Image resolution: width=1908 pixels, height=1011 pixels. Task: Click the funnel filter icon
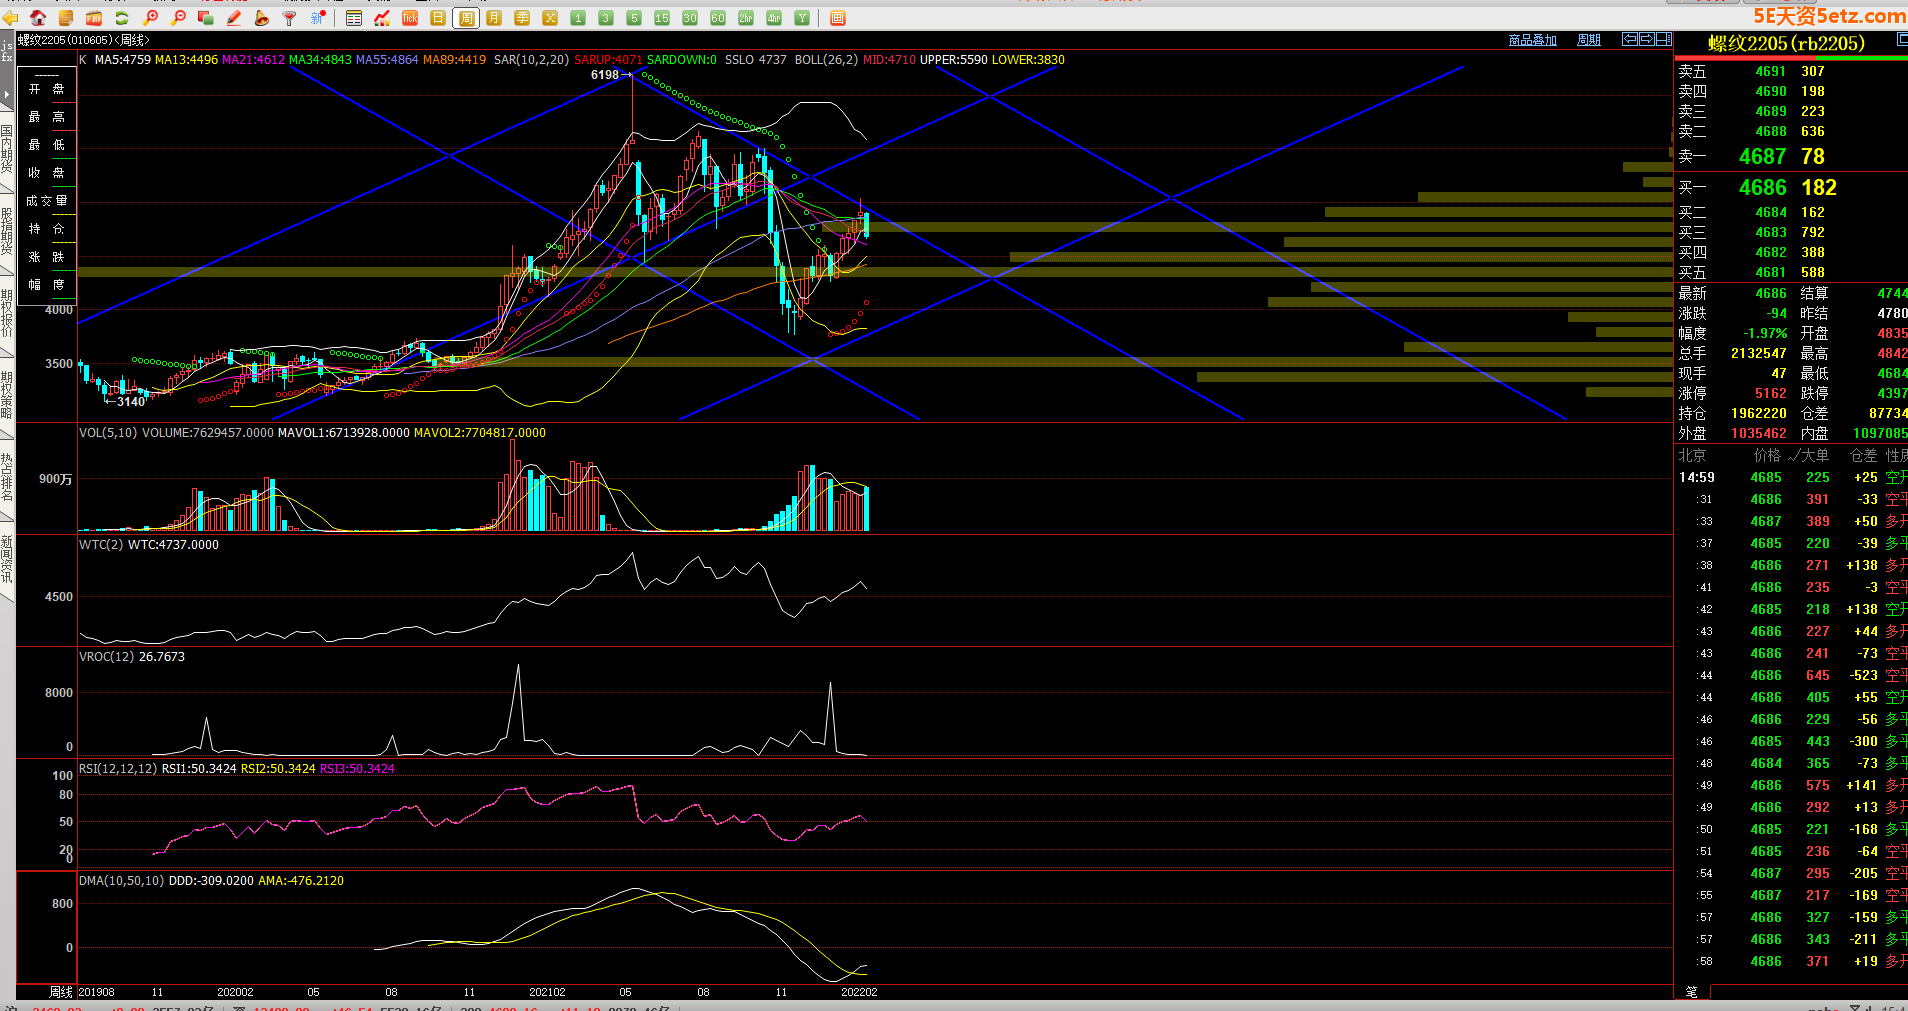pos(290,18)
